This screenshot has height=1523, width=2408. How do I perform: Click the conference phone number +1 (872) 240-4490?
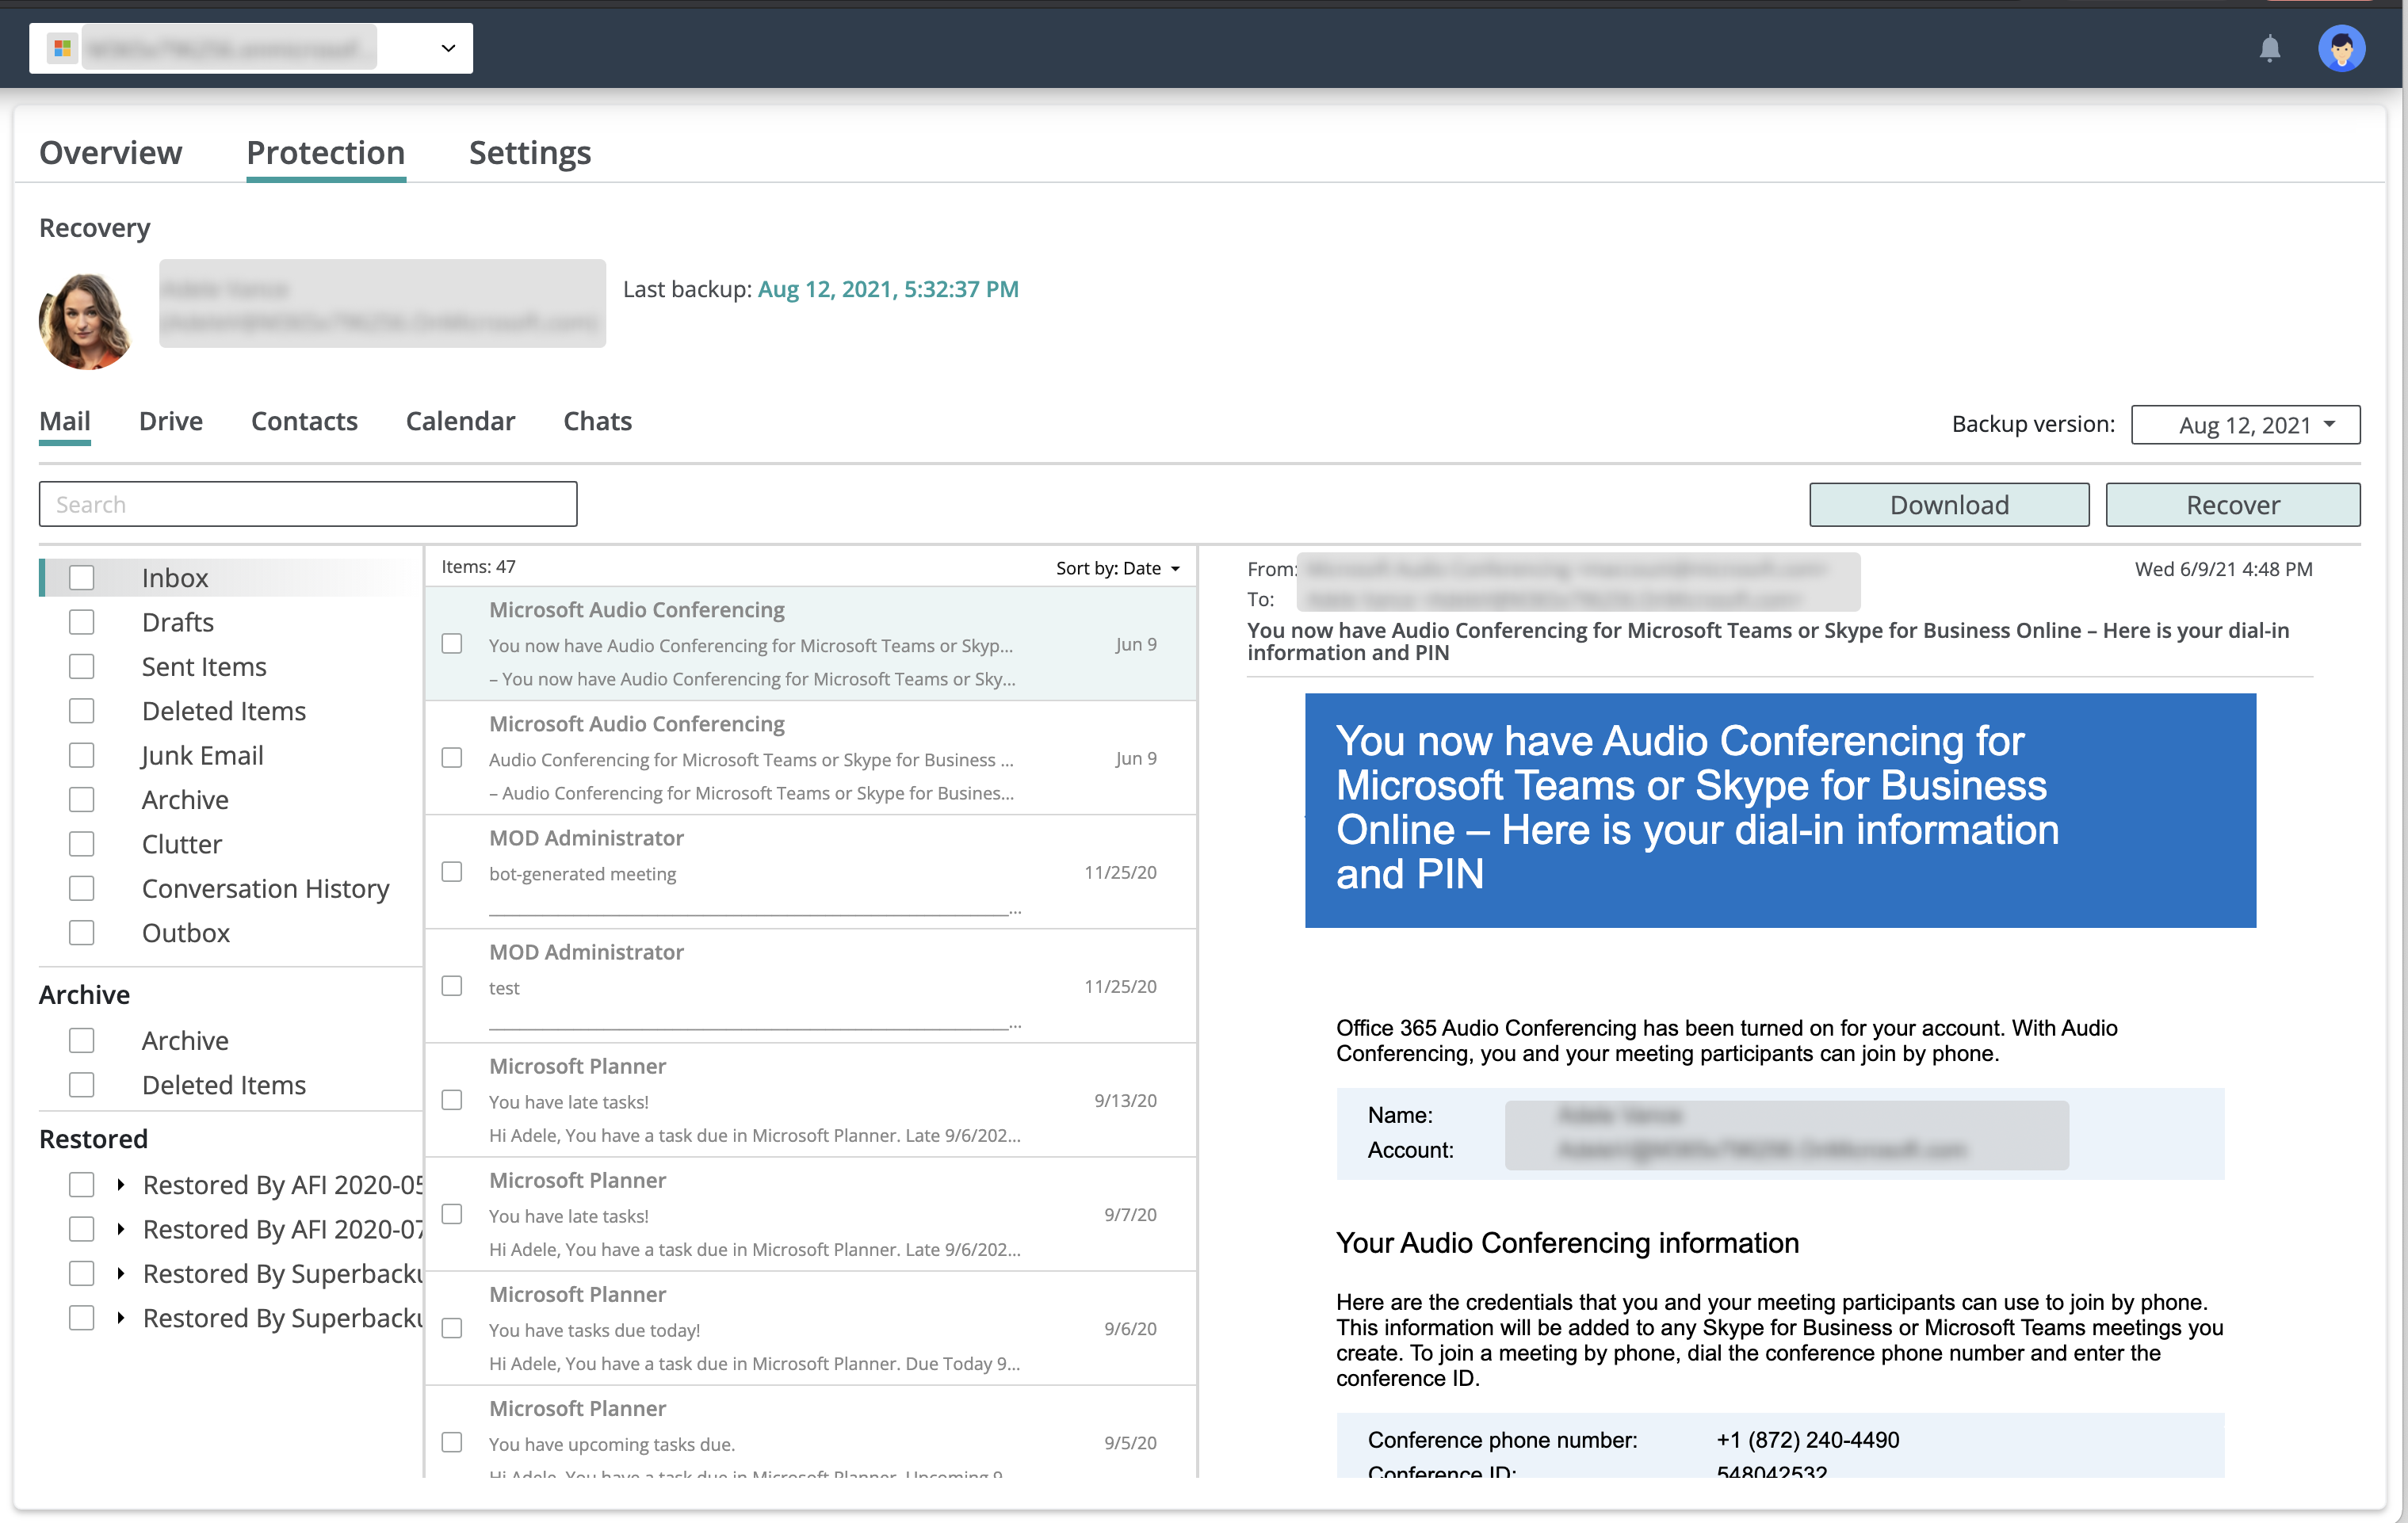point(1807,1440)
